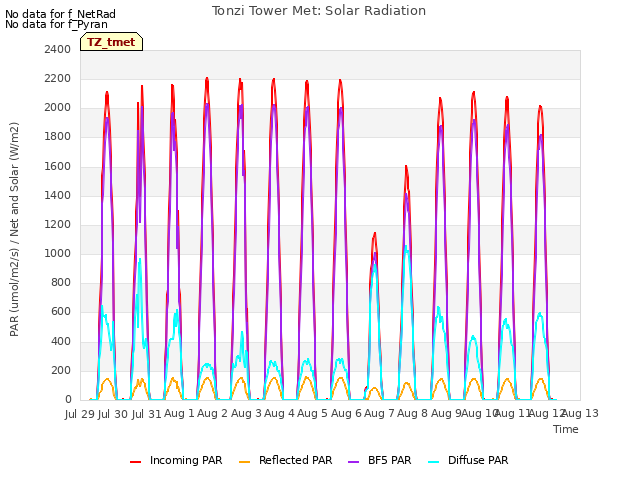The image size is (640, 480).
Task: Click the 1600 y-axis tick label
Action: pos(58,166)
